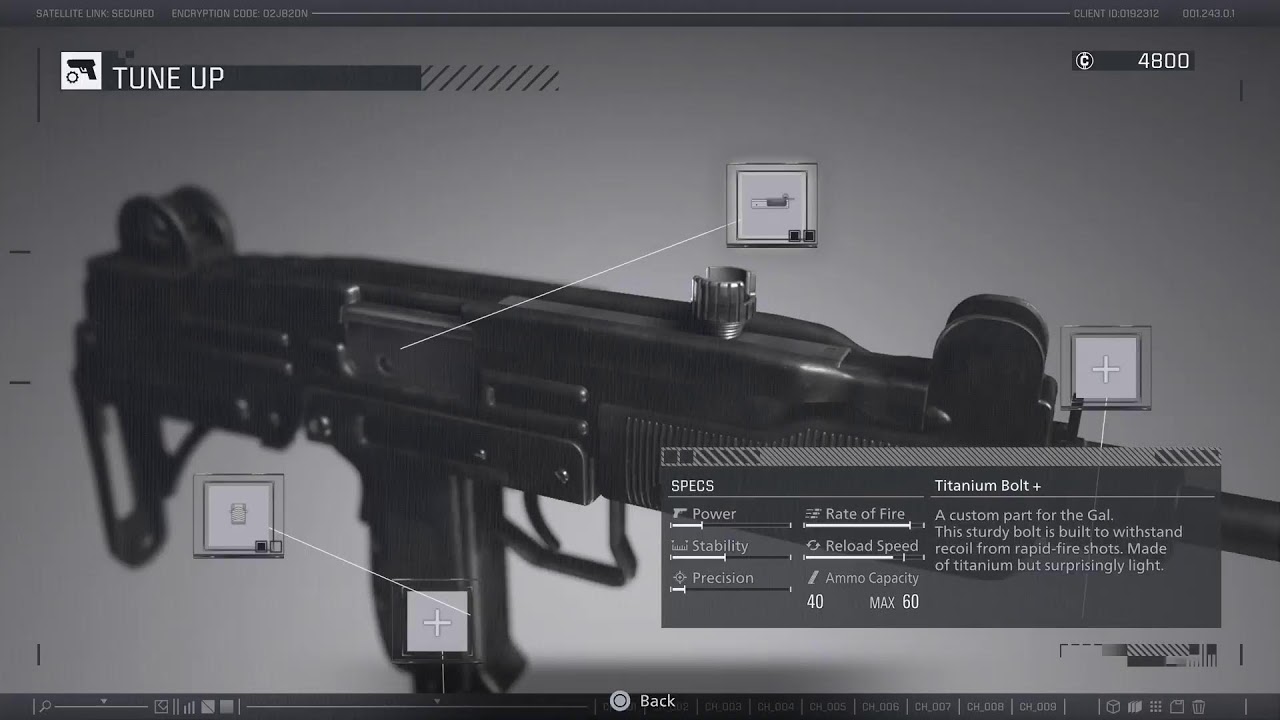Click the Rate of Fire icon
1280x720 pixels.
point(813,514)
